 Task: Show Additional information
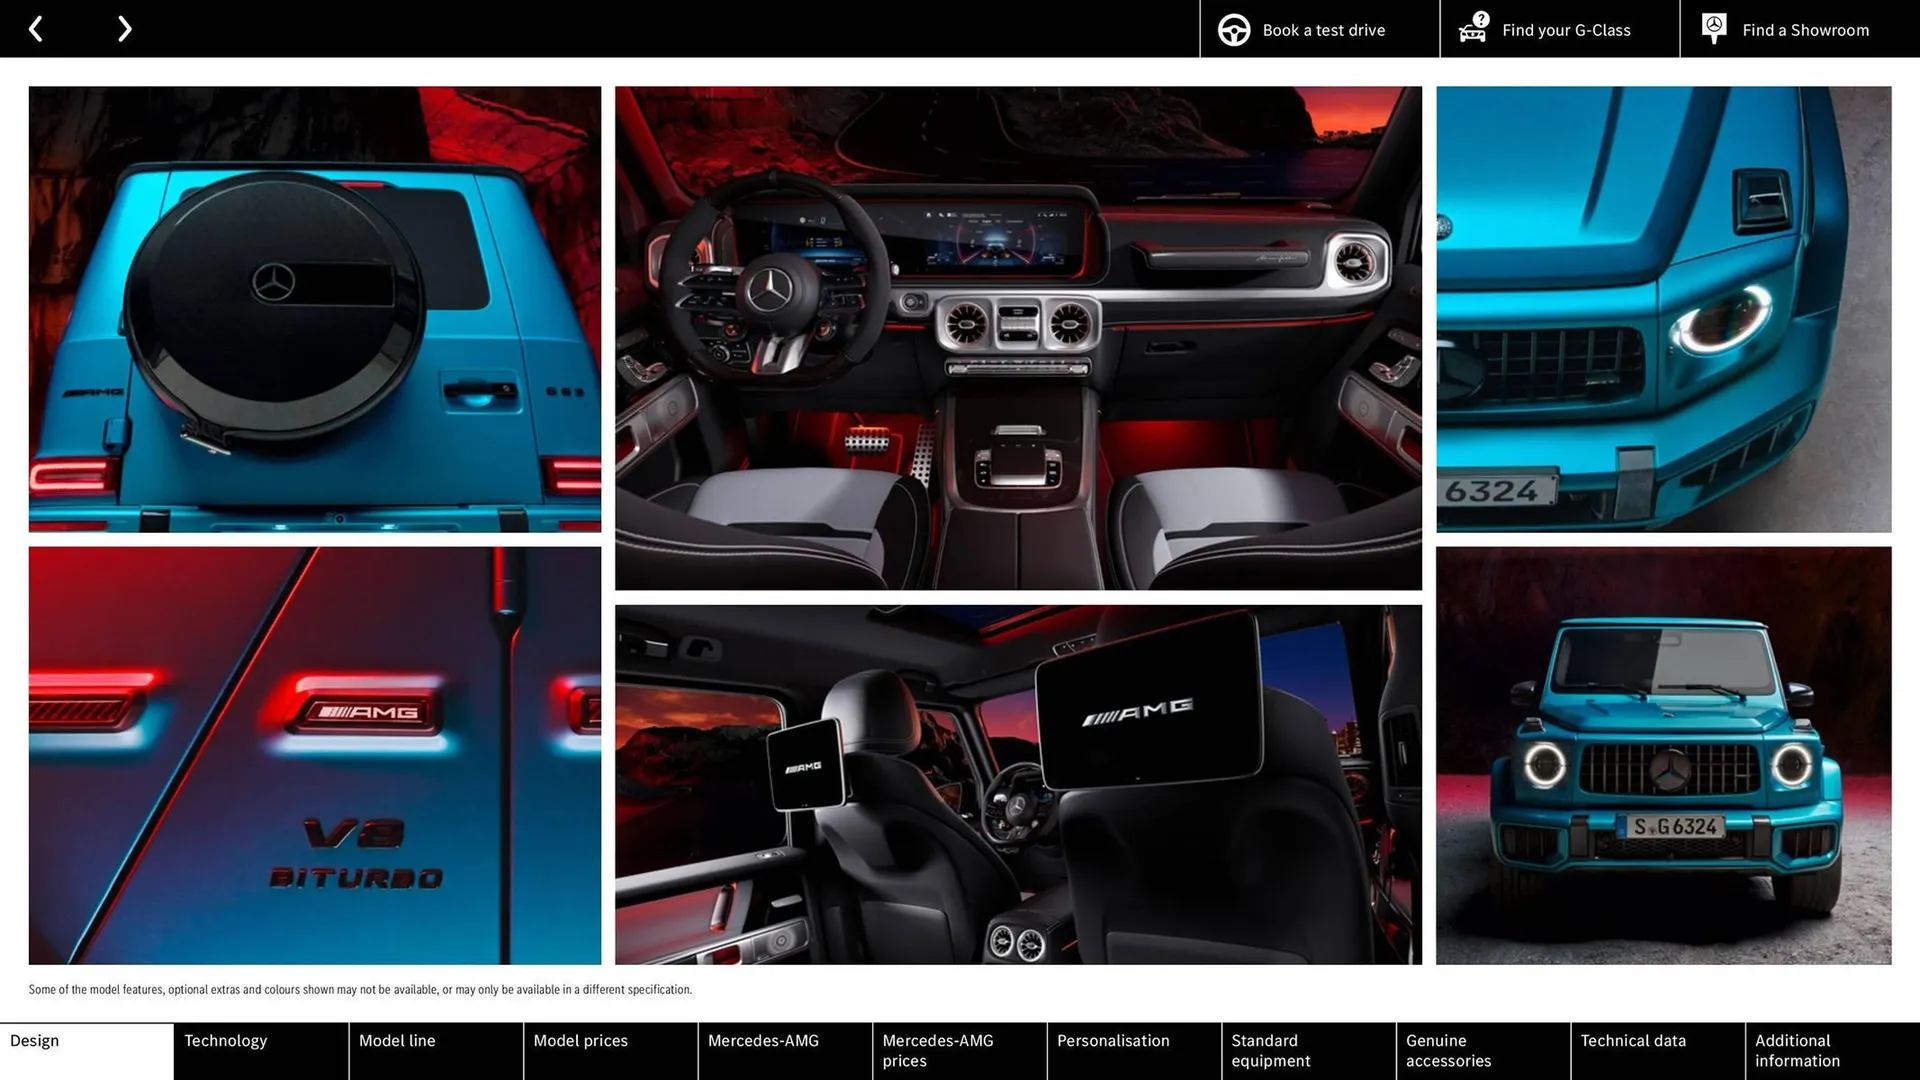click(1800, 1050)
